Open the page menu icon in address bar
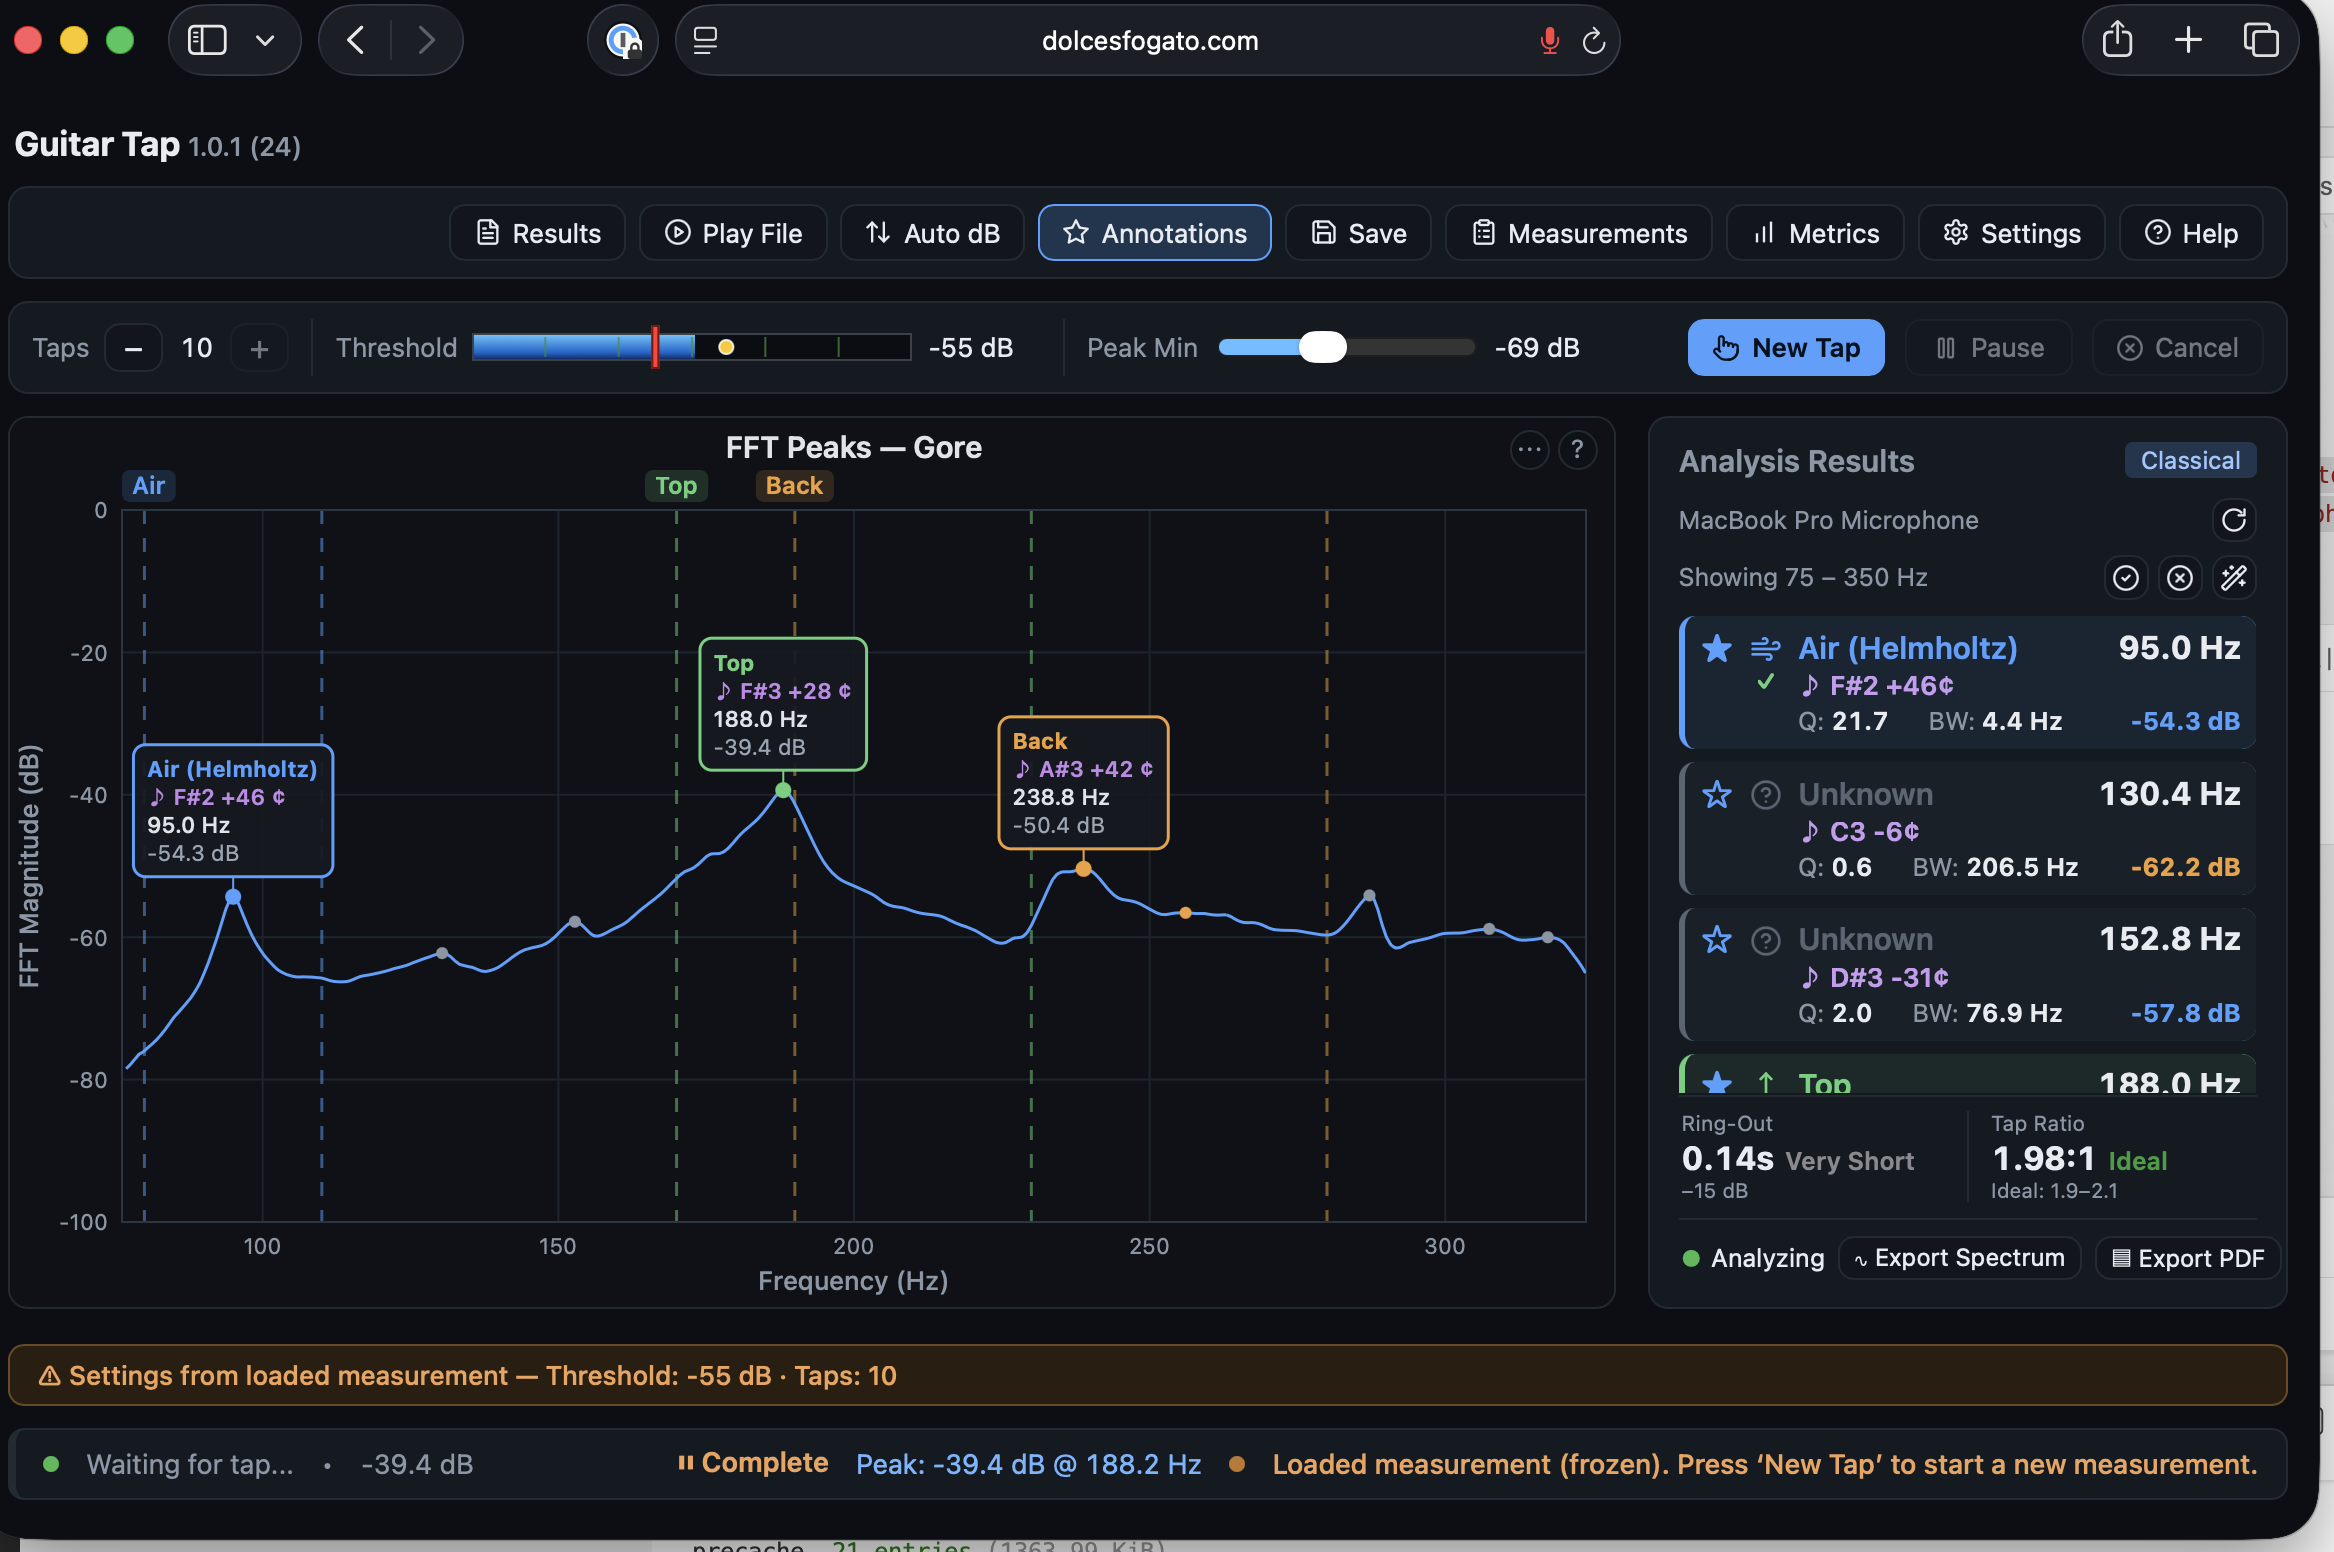The height and width of the screenshot is (1552, 2334). 705,40
